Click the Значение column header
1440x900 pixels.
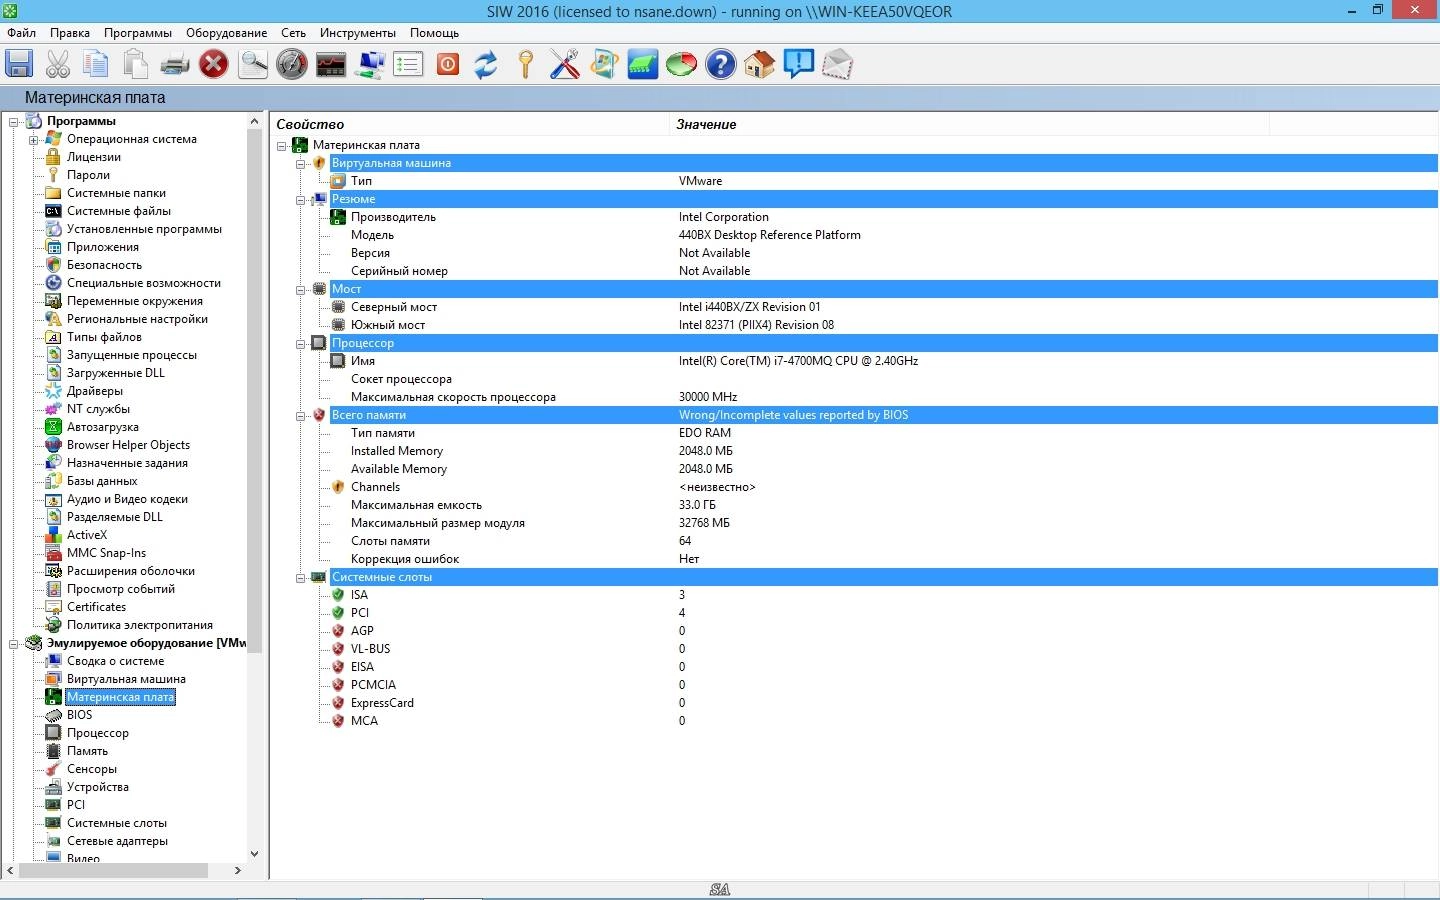click(x=969, y=124)
